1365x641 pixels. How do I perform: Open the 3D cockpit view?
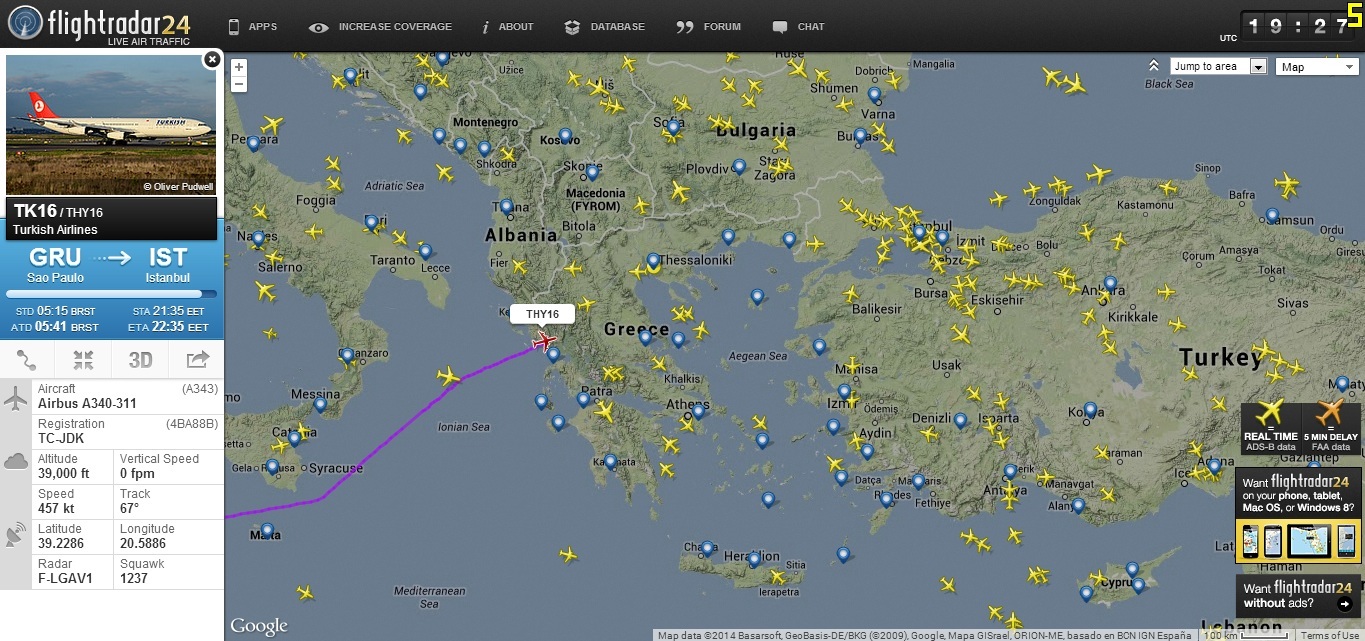140,360
